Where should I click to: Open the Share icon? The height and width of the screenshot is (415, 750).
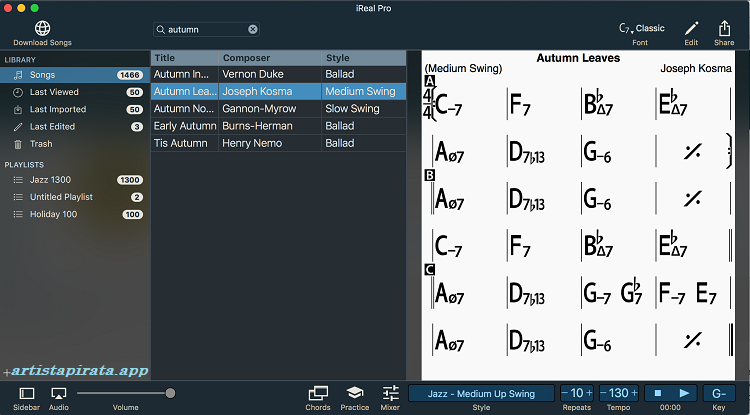coord(724,28)
